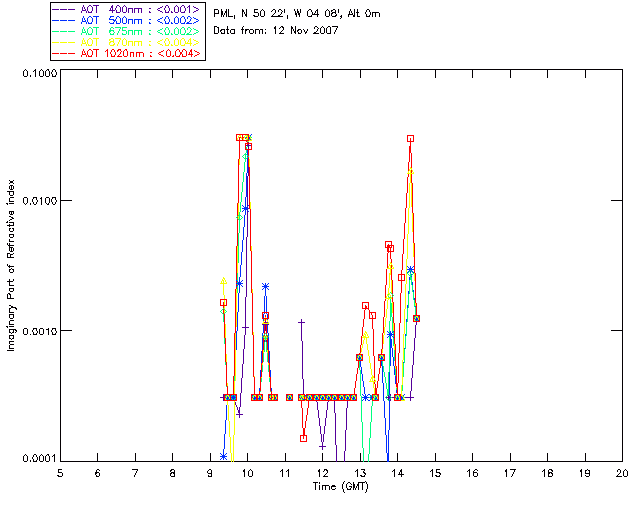Select the AOT 500nm blue legend entry
The width and height of the screenshot is (640, 512).
click(x=128, y=19)
